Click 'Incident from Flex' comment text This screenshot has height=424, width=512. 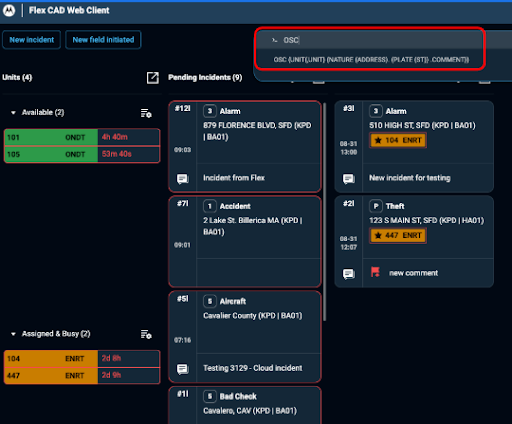pos(234,178)
